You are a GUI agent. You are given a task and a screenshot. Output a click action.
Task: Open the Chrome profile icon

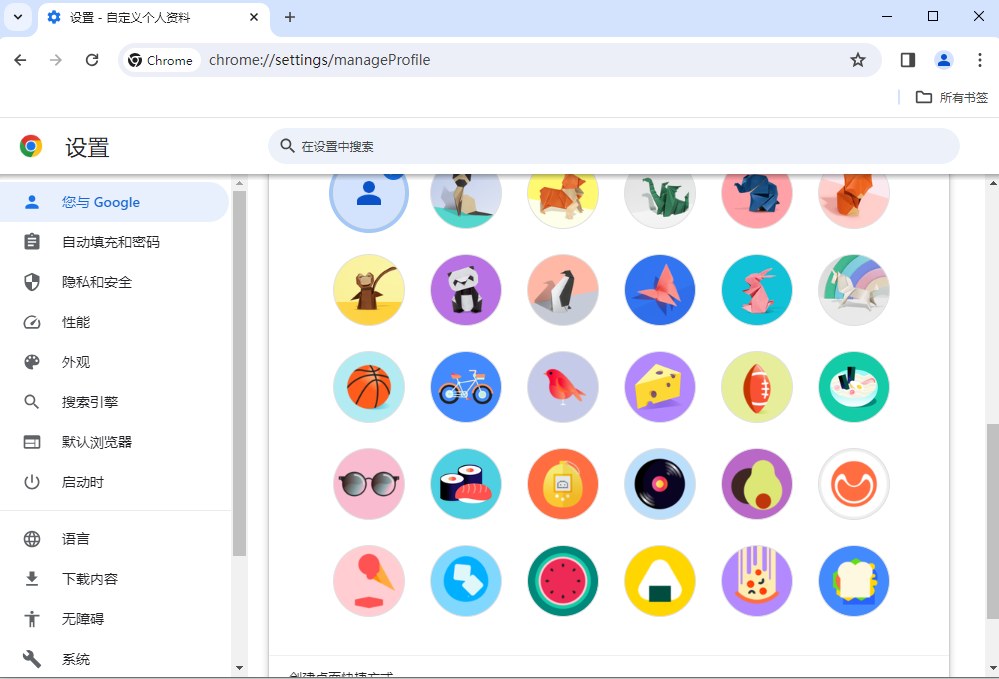pyautogui.click(x=944, y=60)
